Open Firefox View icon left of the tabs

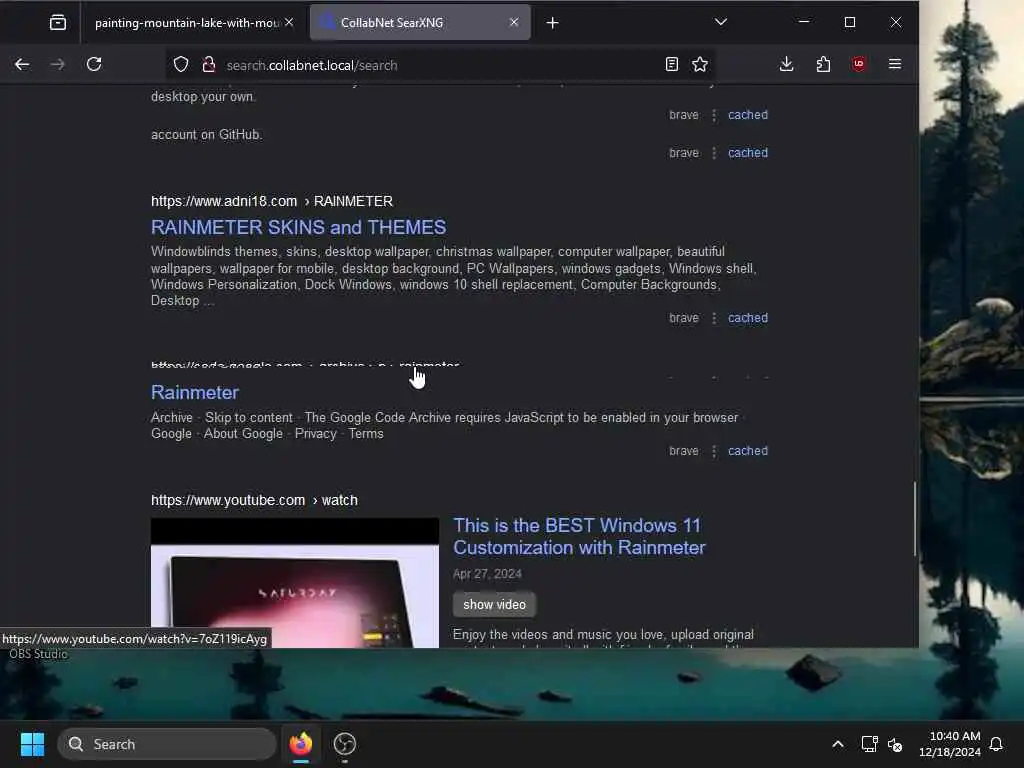[x=57, y=23]
